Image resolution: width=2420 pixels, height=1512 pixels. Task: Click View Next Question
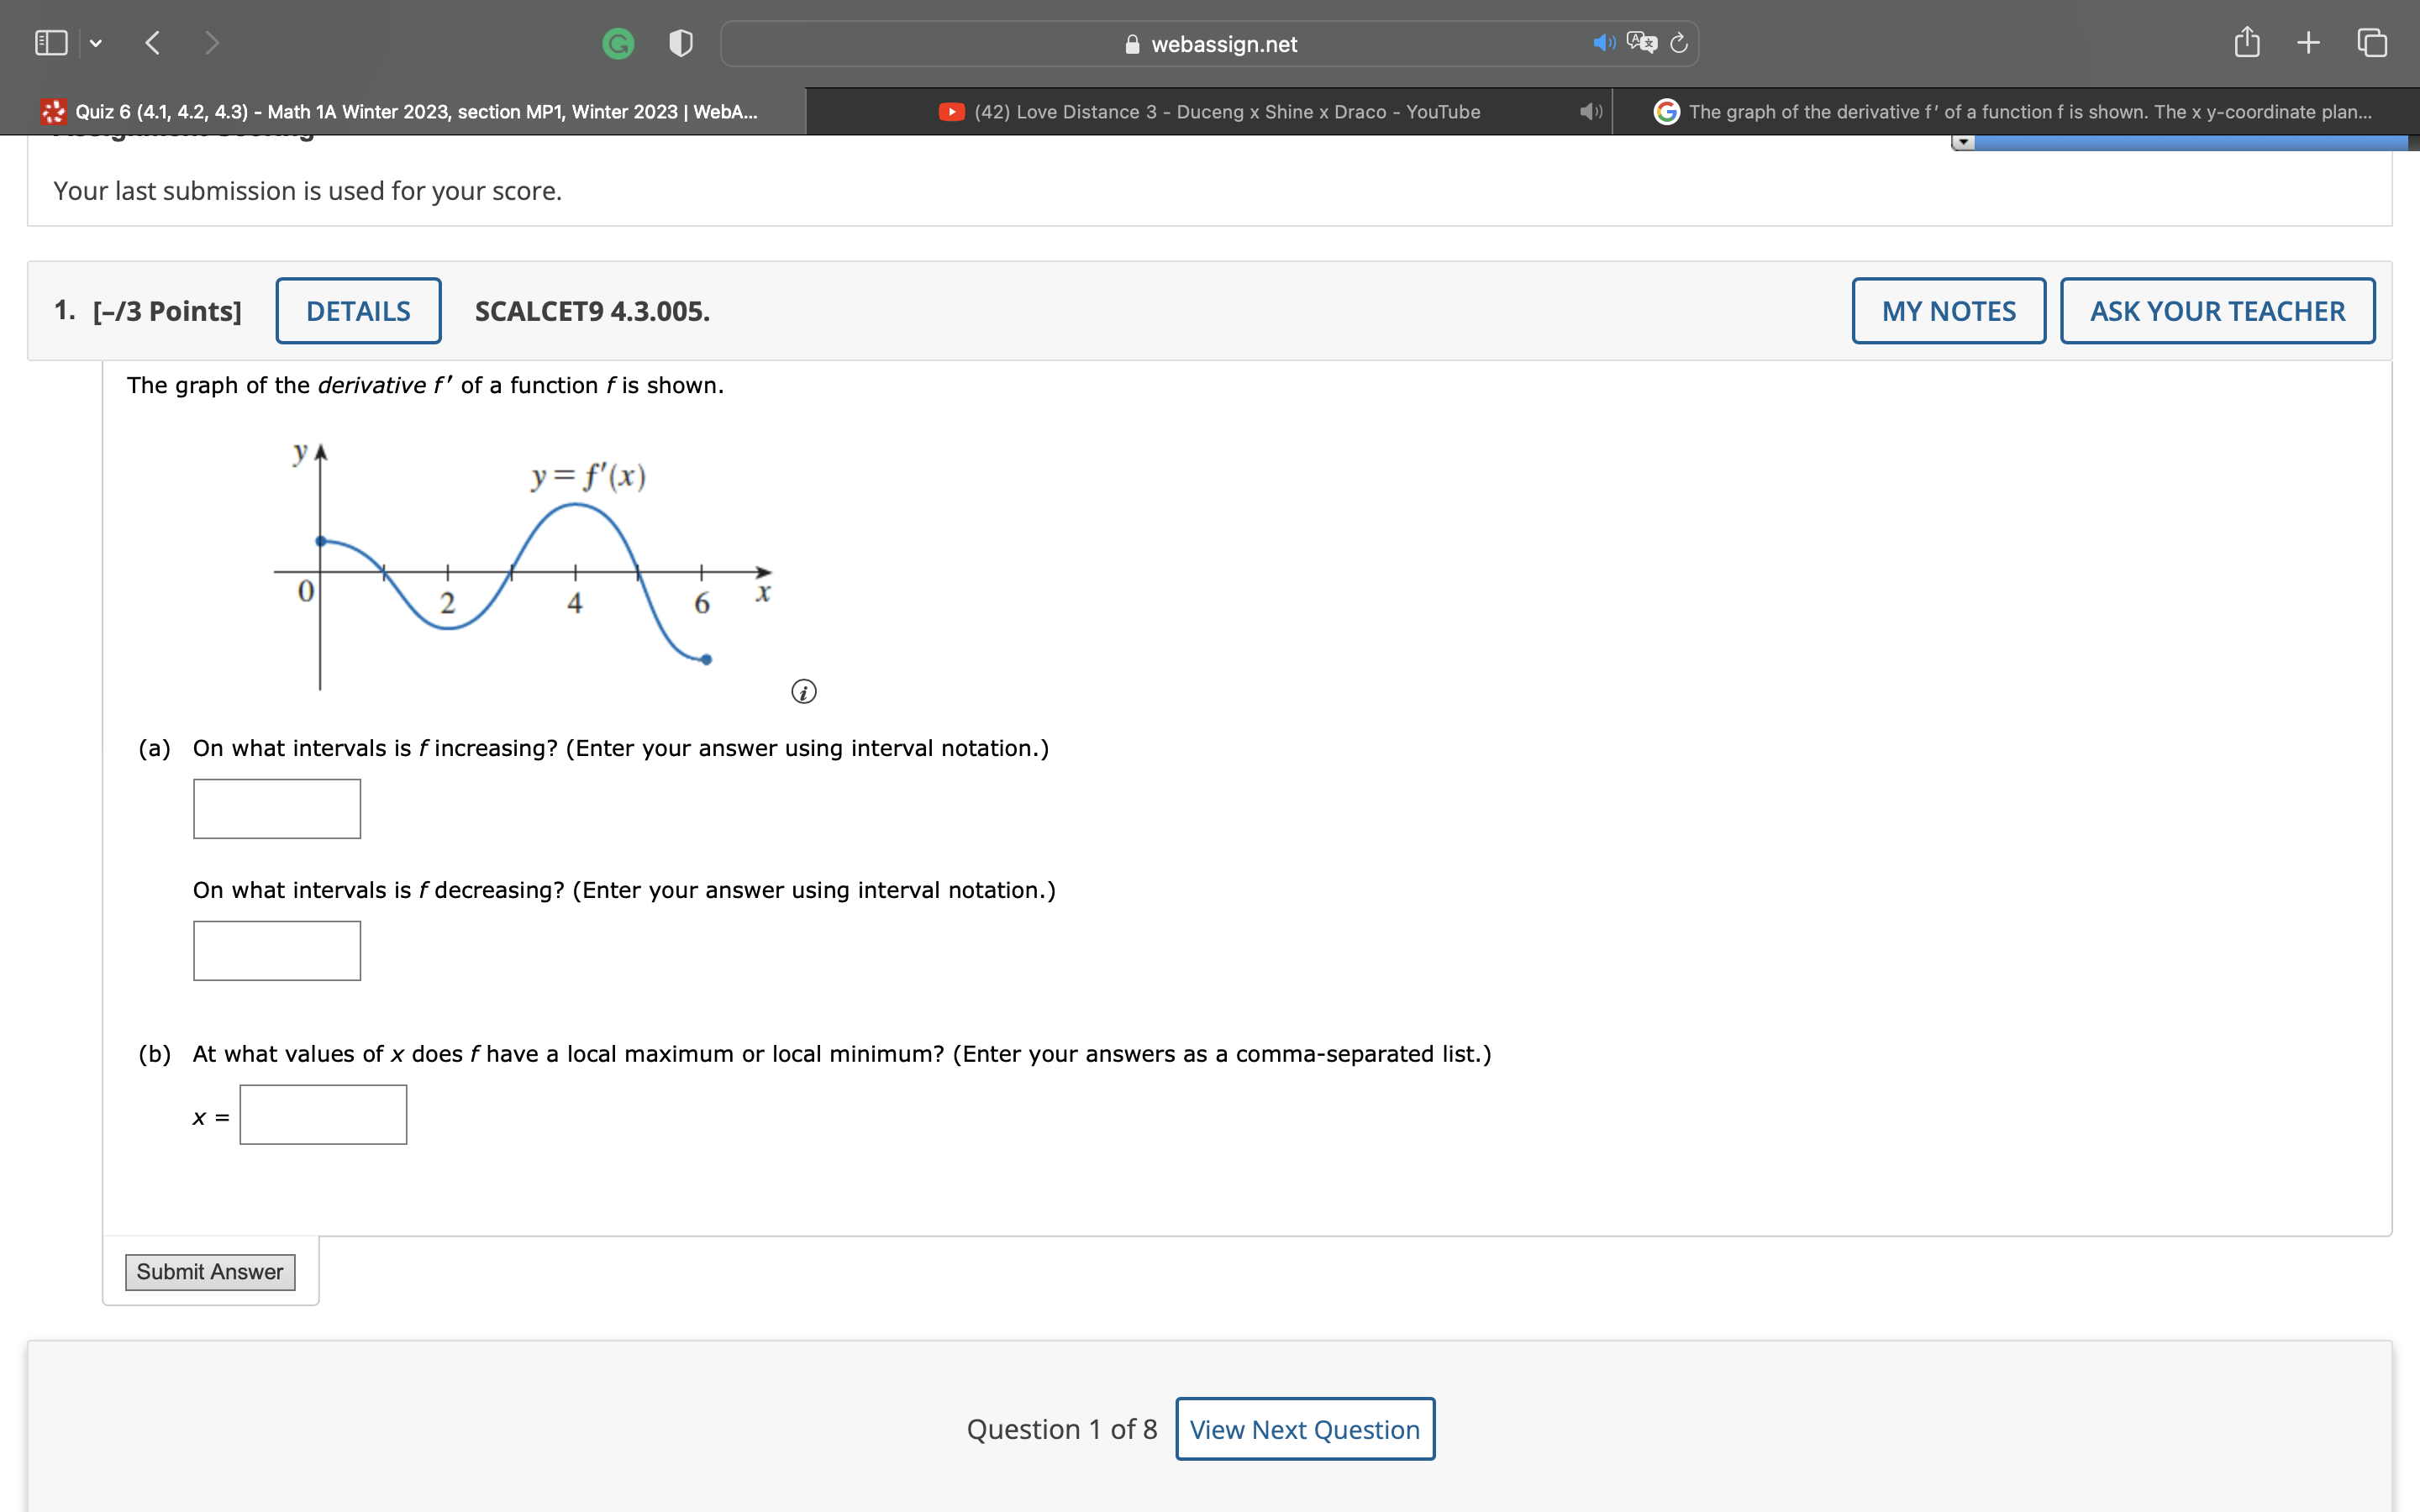[x=1303, y=1429]
